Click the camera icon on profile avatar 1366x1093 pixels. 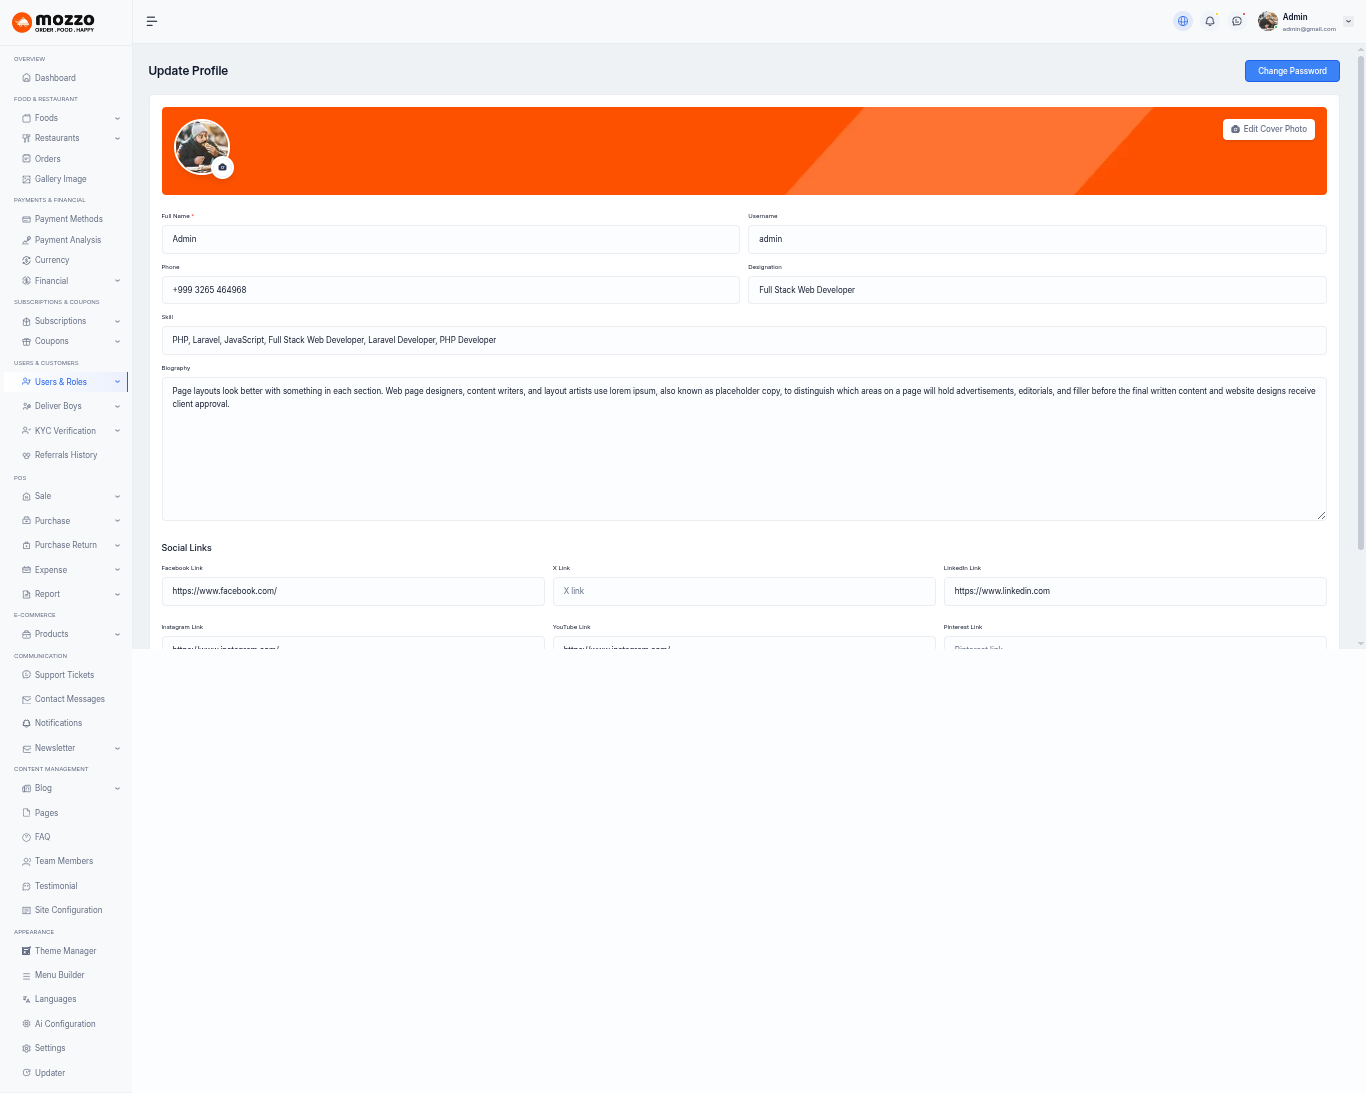(x=223, y=168)
